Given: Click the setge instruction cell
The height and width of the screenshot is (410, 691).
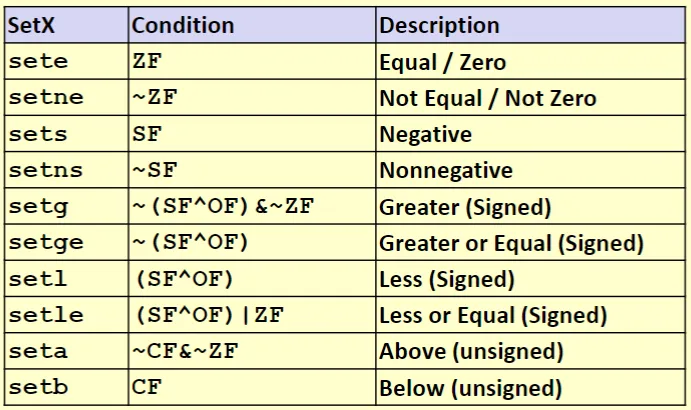Looking at the screenshot, I should pyautogui.click(x=45, y=243).
